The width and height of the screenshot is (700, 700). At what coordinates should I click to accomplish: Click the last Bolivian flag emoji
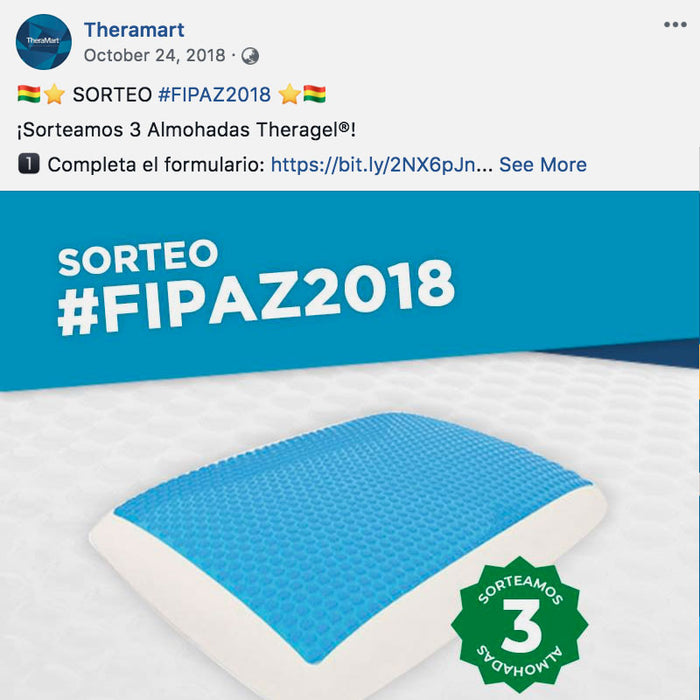pyautogui.click(x=315, y=94)
